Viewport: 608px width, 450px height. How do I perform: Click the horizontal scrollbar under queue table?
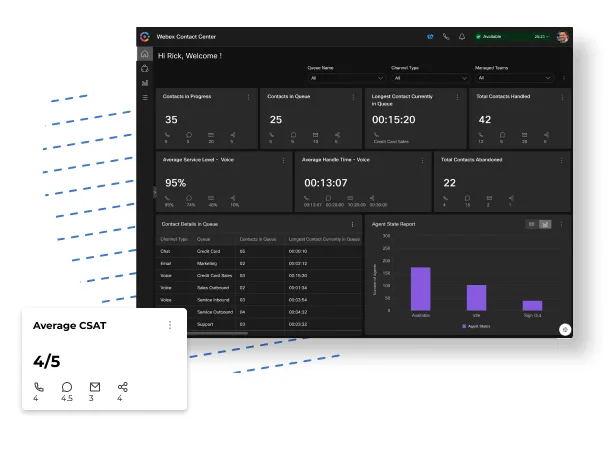click(218, 333)
